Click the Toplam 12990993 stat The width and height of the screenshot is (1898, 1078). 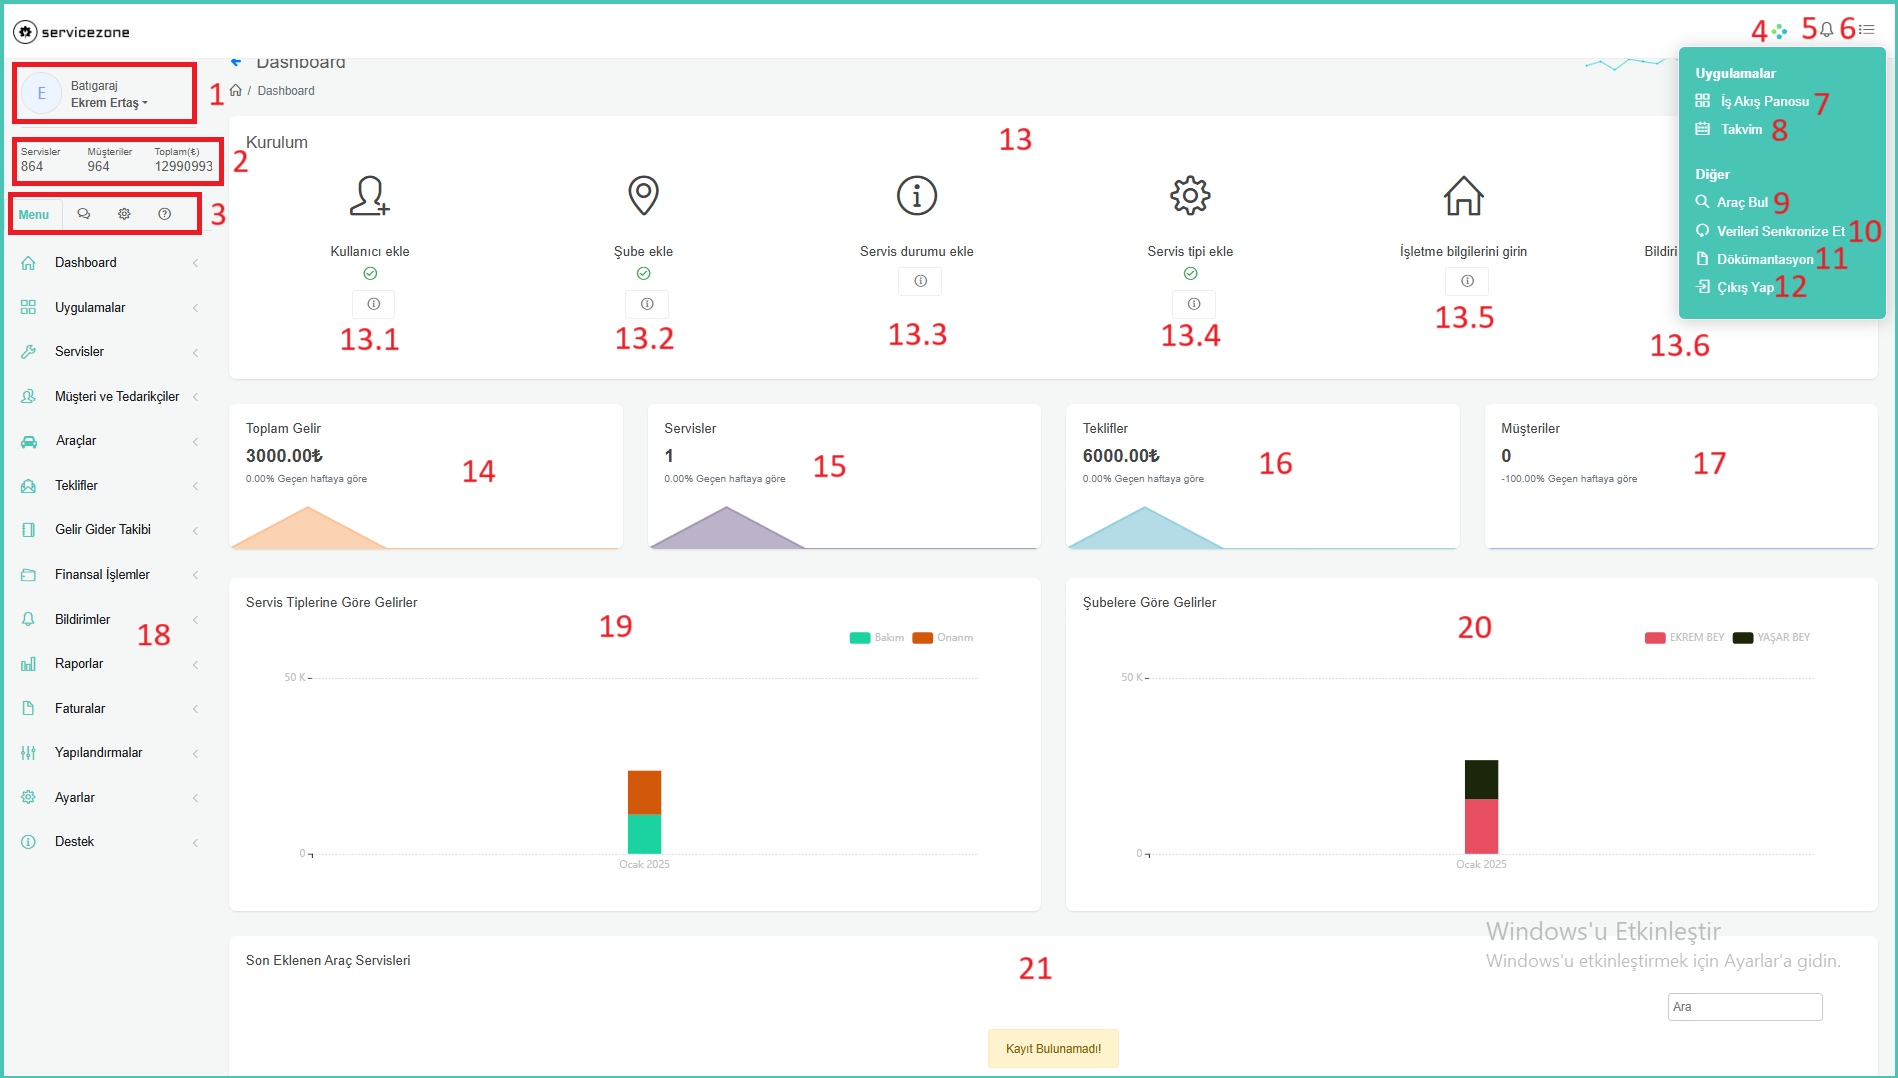click(184, 160)
